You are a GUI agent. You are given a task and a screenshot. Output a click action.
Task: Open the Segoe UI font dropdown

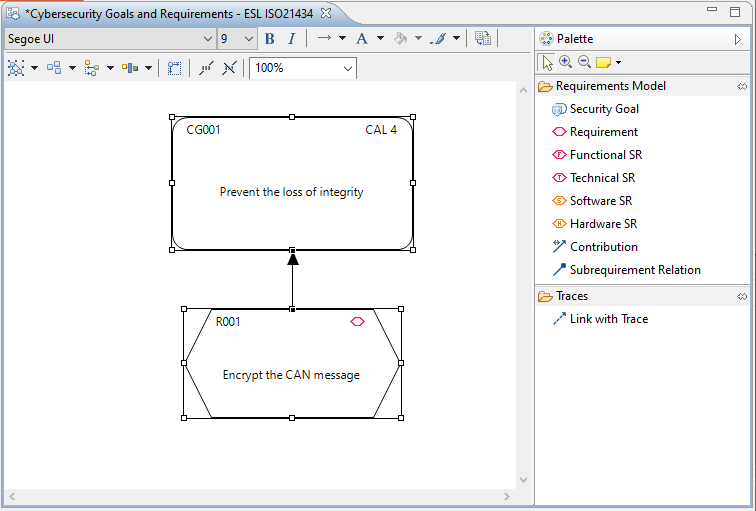(x=208, y=39)
